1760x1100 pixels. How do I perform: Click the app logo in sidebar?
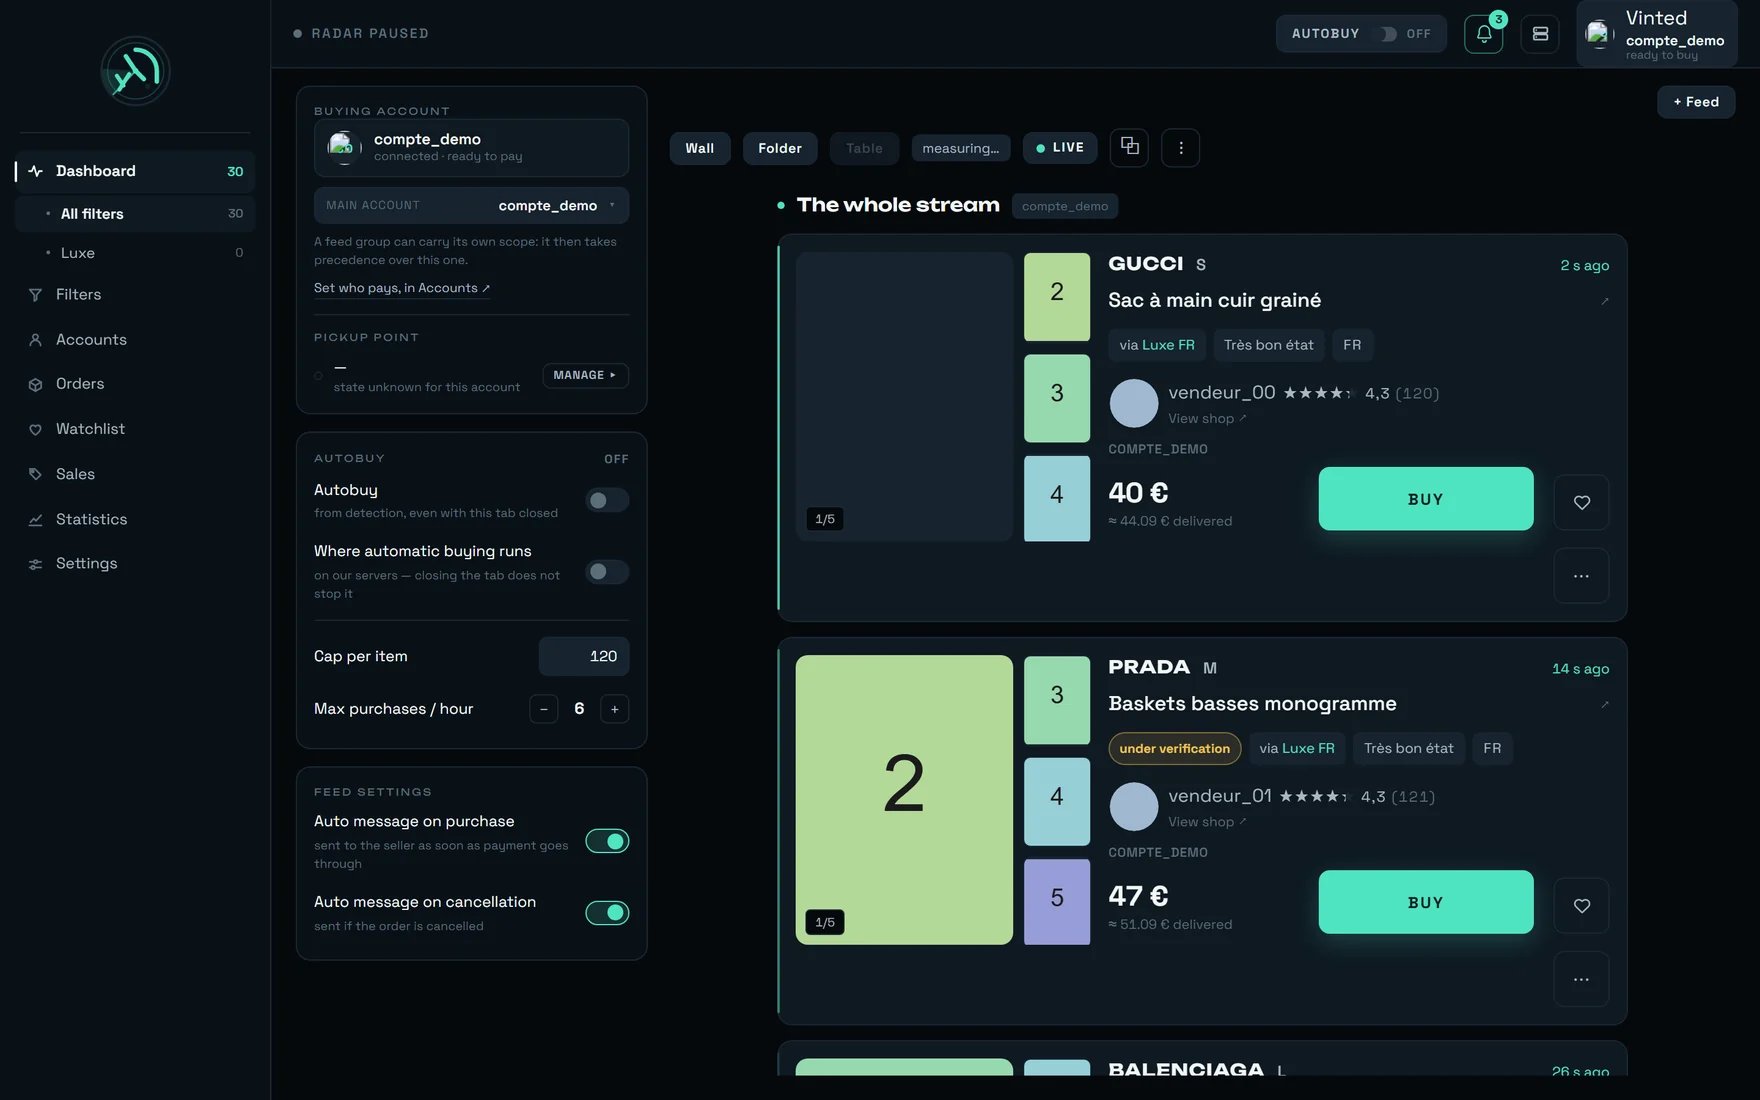pos(135,71)
